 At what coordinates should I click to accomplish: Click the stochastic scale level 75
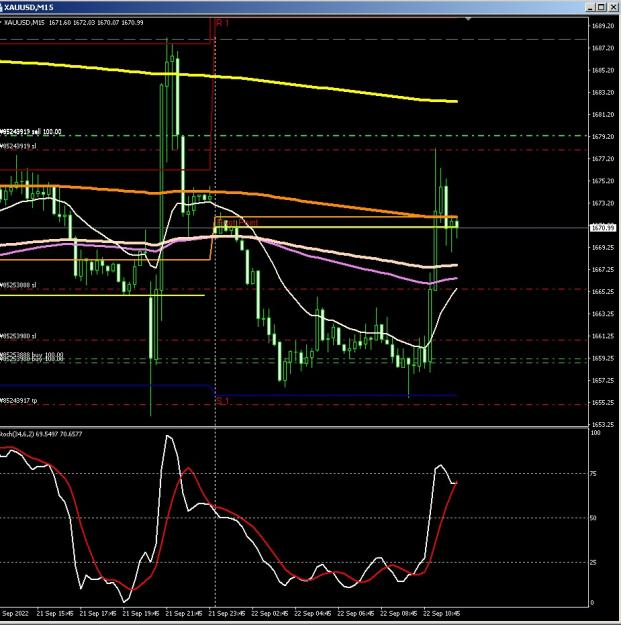pyautogui.click(x=593, y=474)
